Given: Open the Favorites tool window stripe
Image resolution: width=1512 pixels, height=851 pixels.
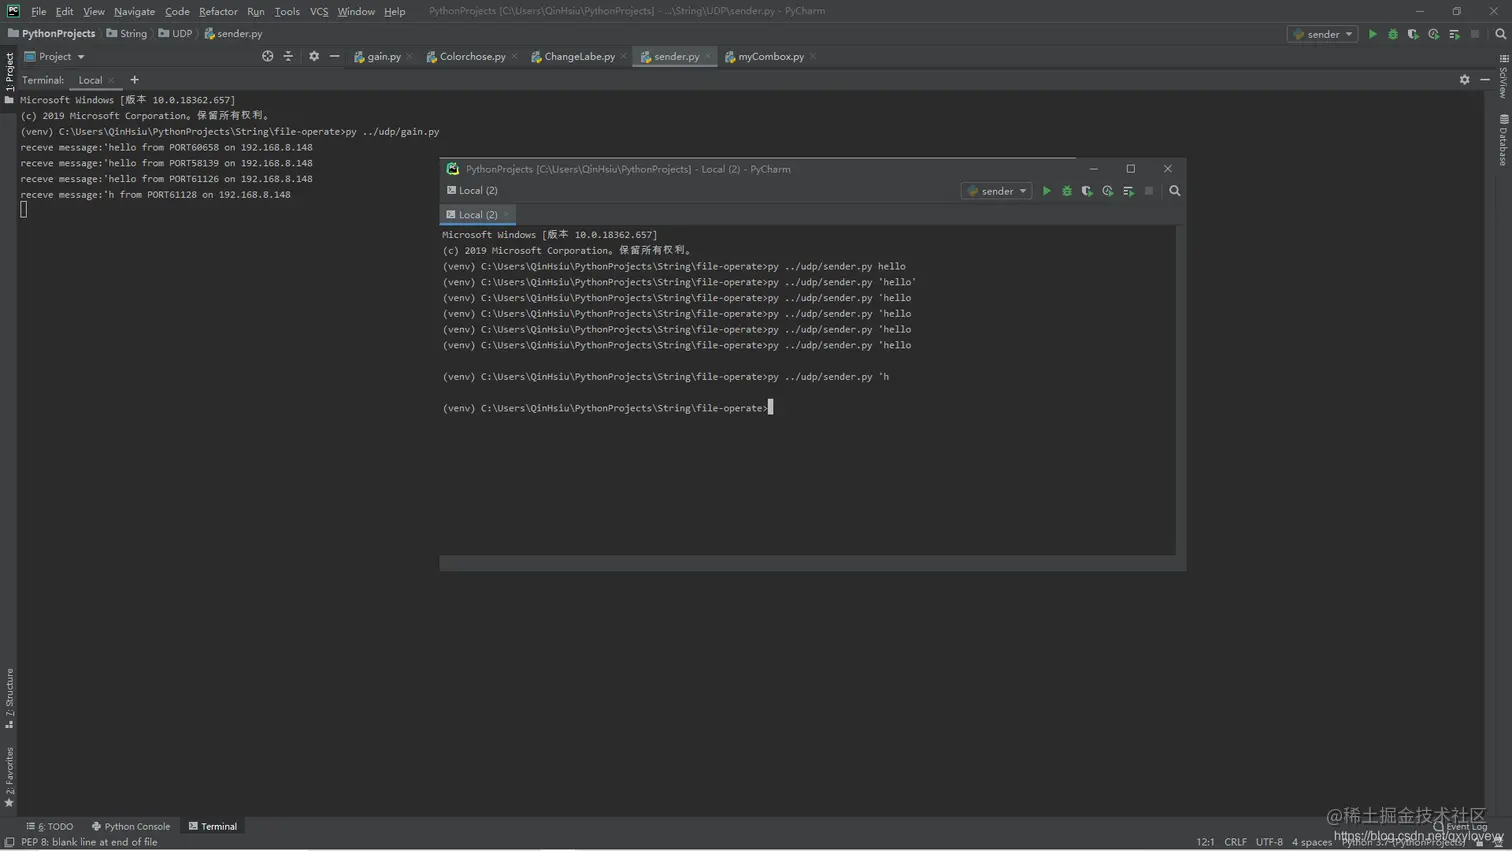Looking at the screenshot, I should [9, 776].
